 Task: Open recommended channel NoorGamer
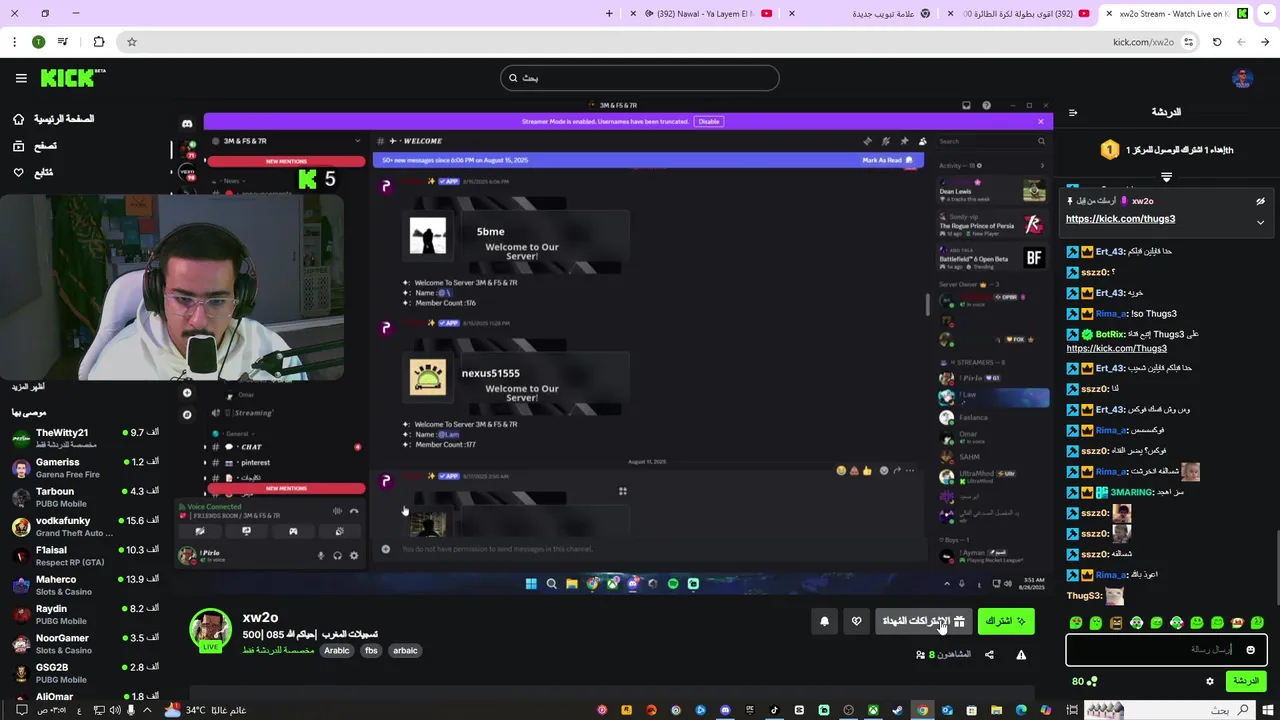86,643
